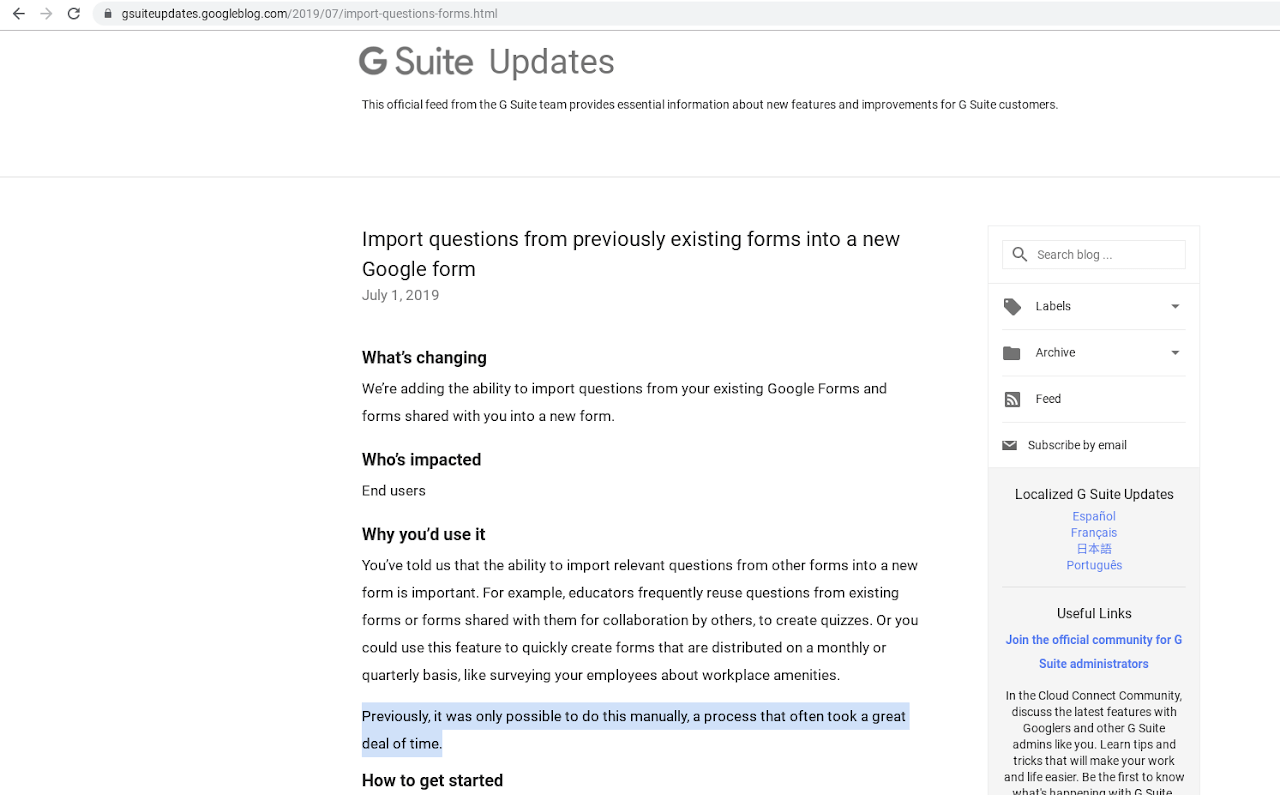Expand the Archive dropdown arrow
The height and width of the screenshot is (795, 1280).
(x=1175, y=353)
